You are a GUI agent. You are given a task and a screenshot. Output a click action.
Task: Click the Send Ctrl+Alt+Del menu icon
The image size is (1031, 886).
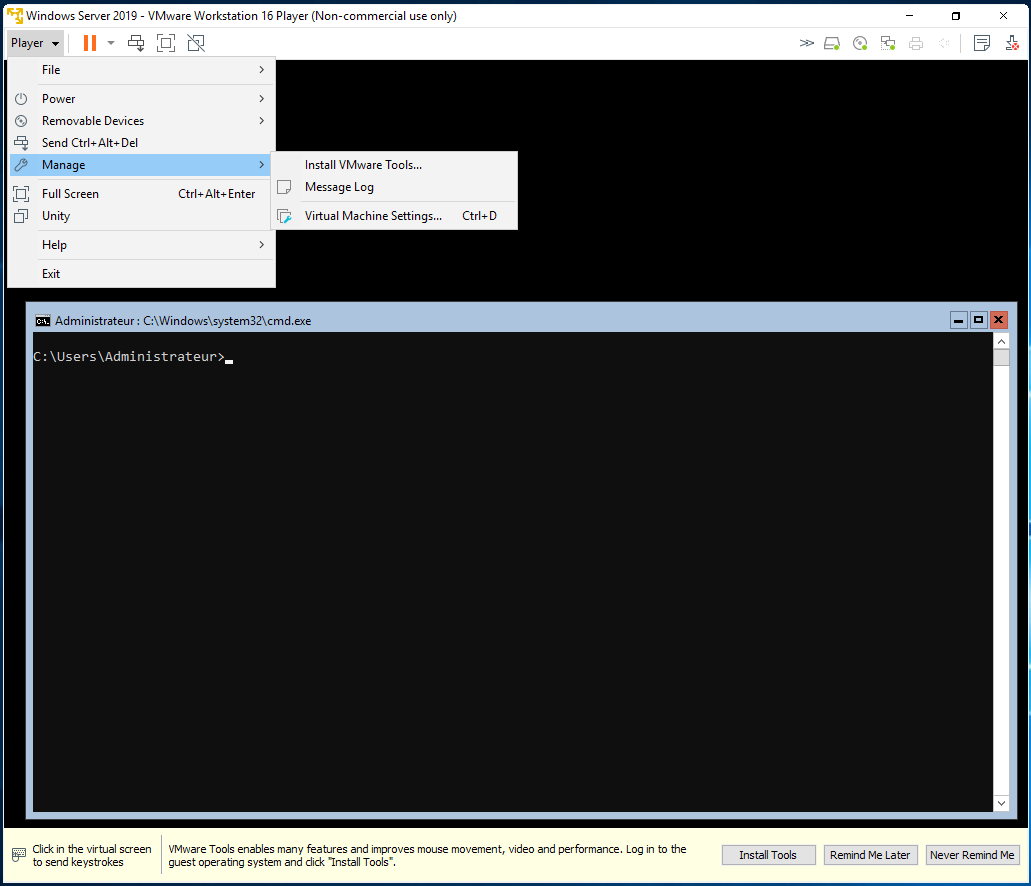tap(21, 143)
